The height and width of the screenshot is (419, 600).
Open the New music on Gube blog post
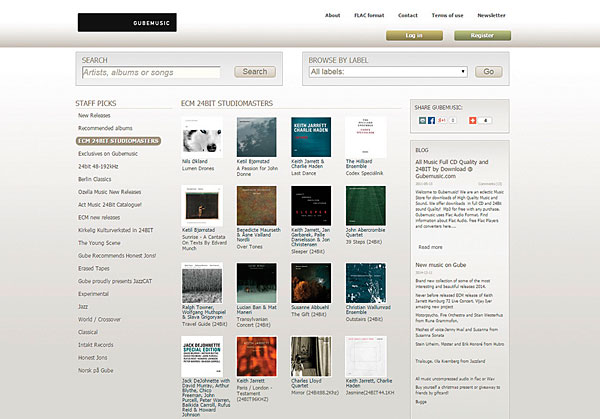click(x=441, y=265)
